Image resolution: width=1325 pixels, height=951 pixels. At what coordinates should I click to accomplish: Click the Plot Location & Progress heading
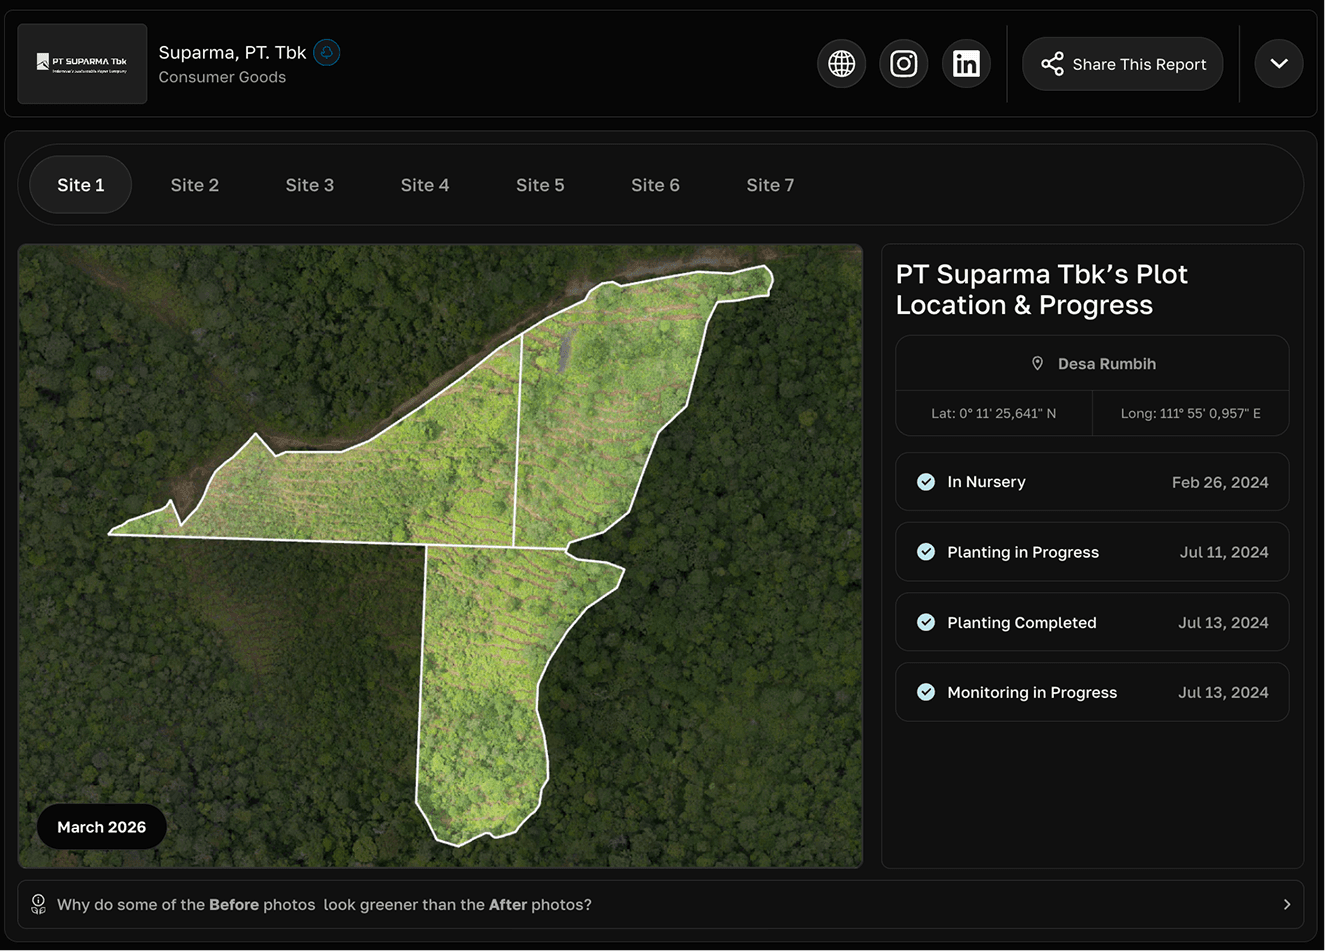1041,290
